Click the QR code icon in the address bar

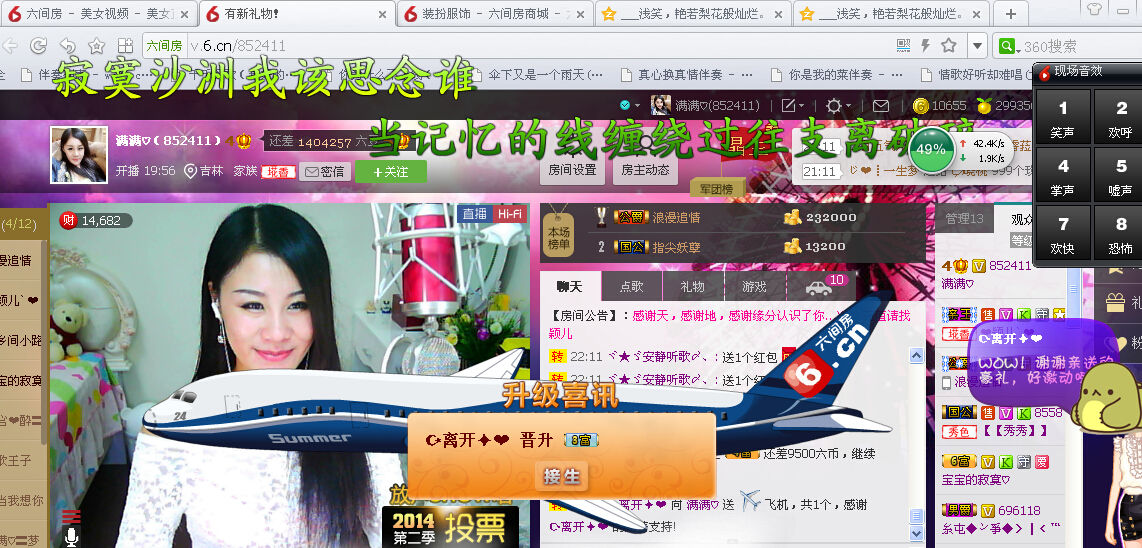(x=903, y=46)
